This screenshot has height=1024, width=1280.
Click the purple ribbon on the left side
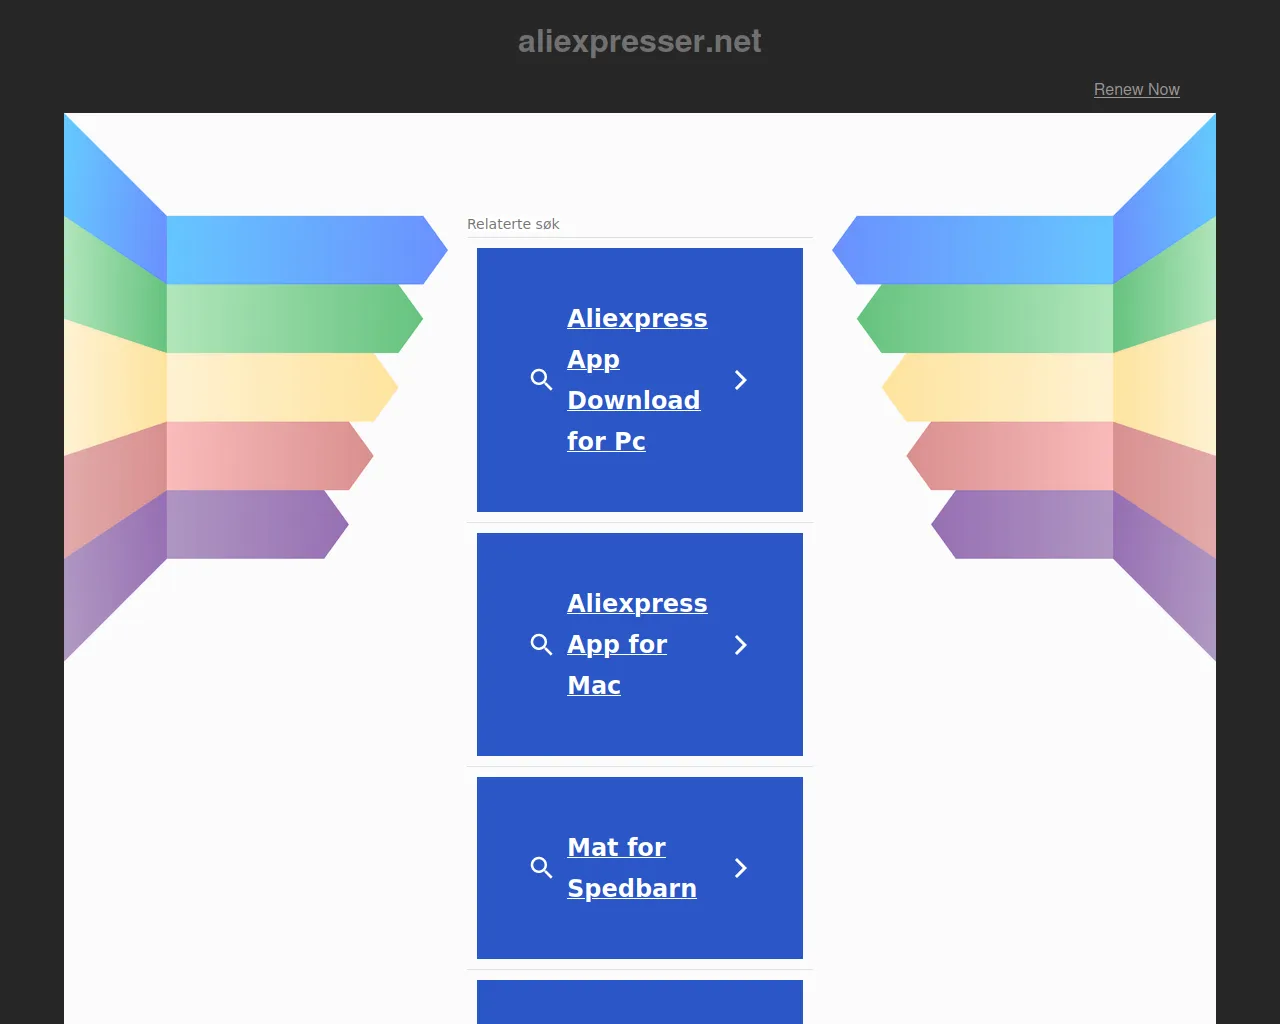coord(250,524)
